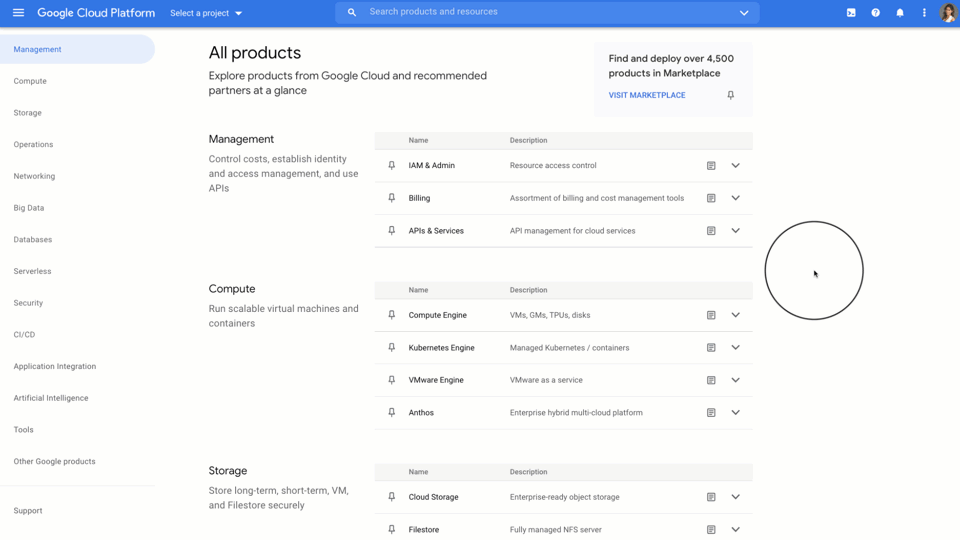Pin IAM & Admin product
This screenshot has height=540, width=960.
tap(392, 165)
